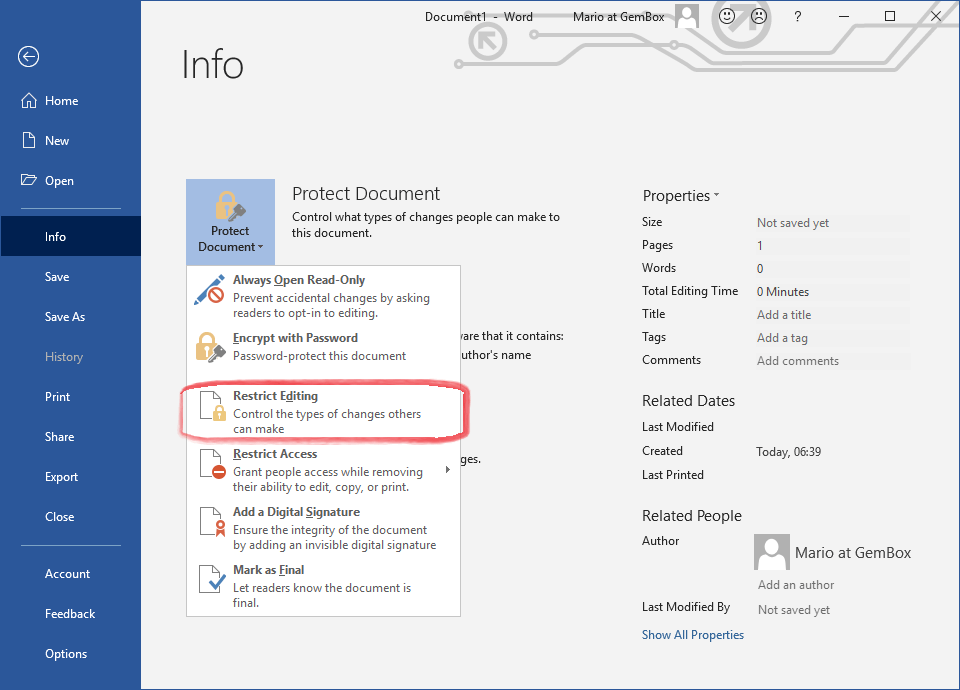Open Options from the sidebar
The image size is (960, 690).
pos(66,654)
